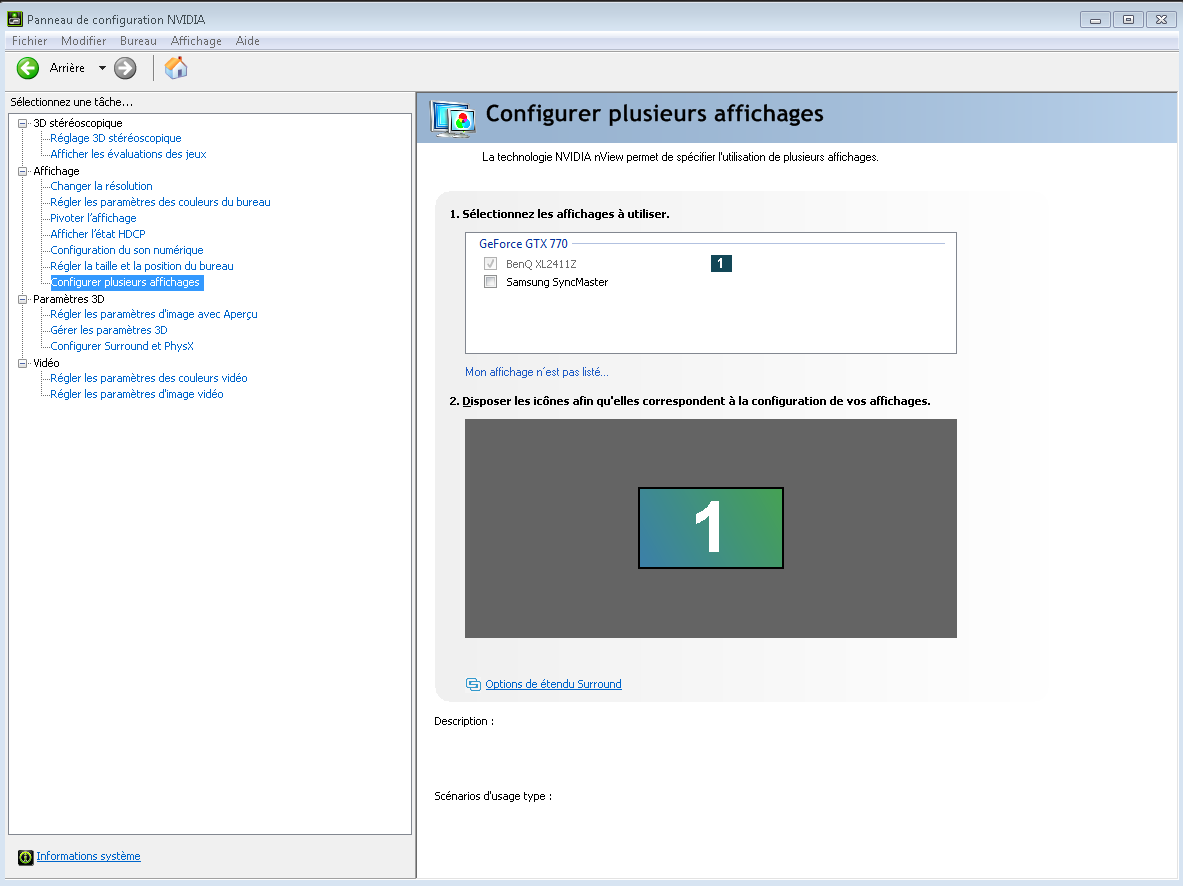Click the Vidéo category label
This screenshot has width=1183, height=886.
pos(46,363)
